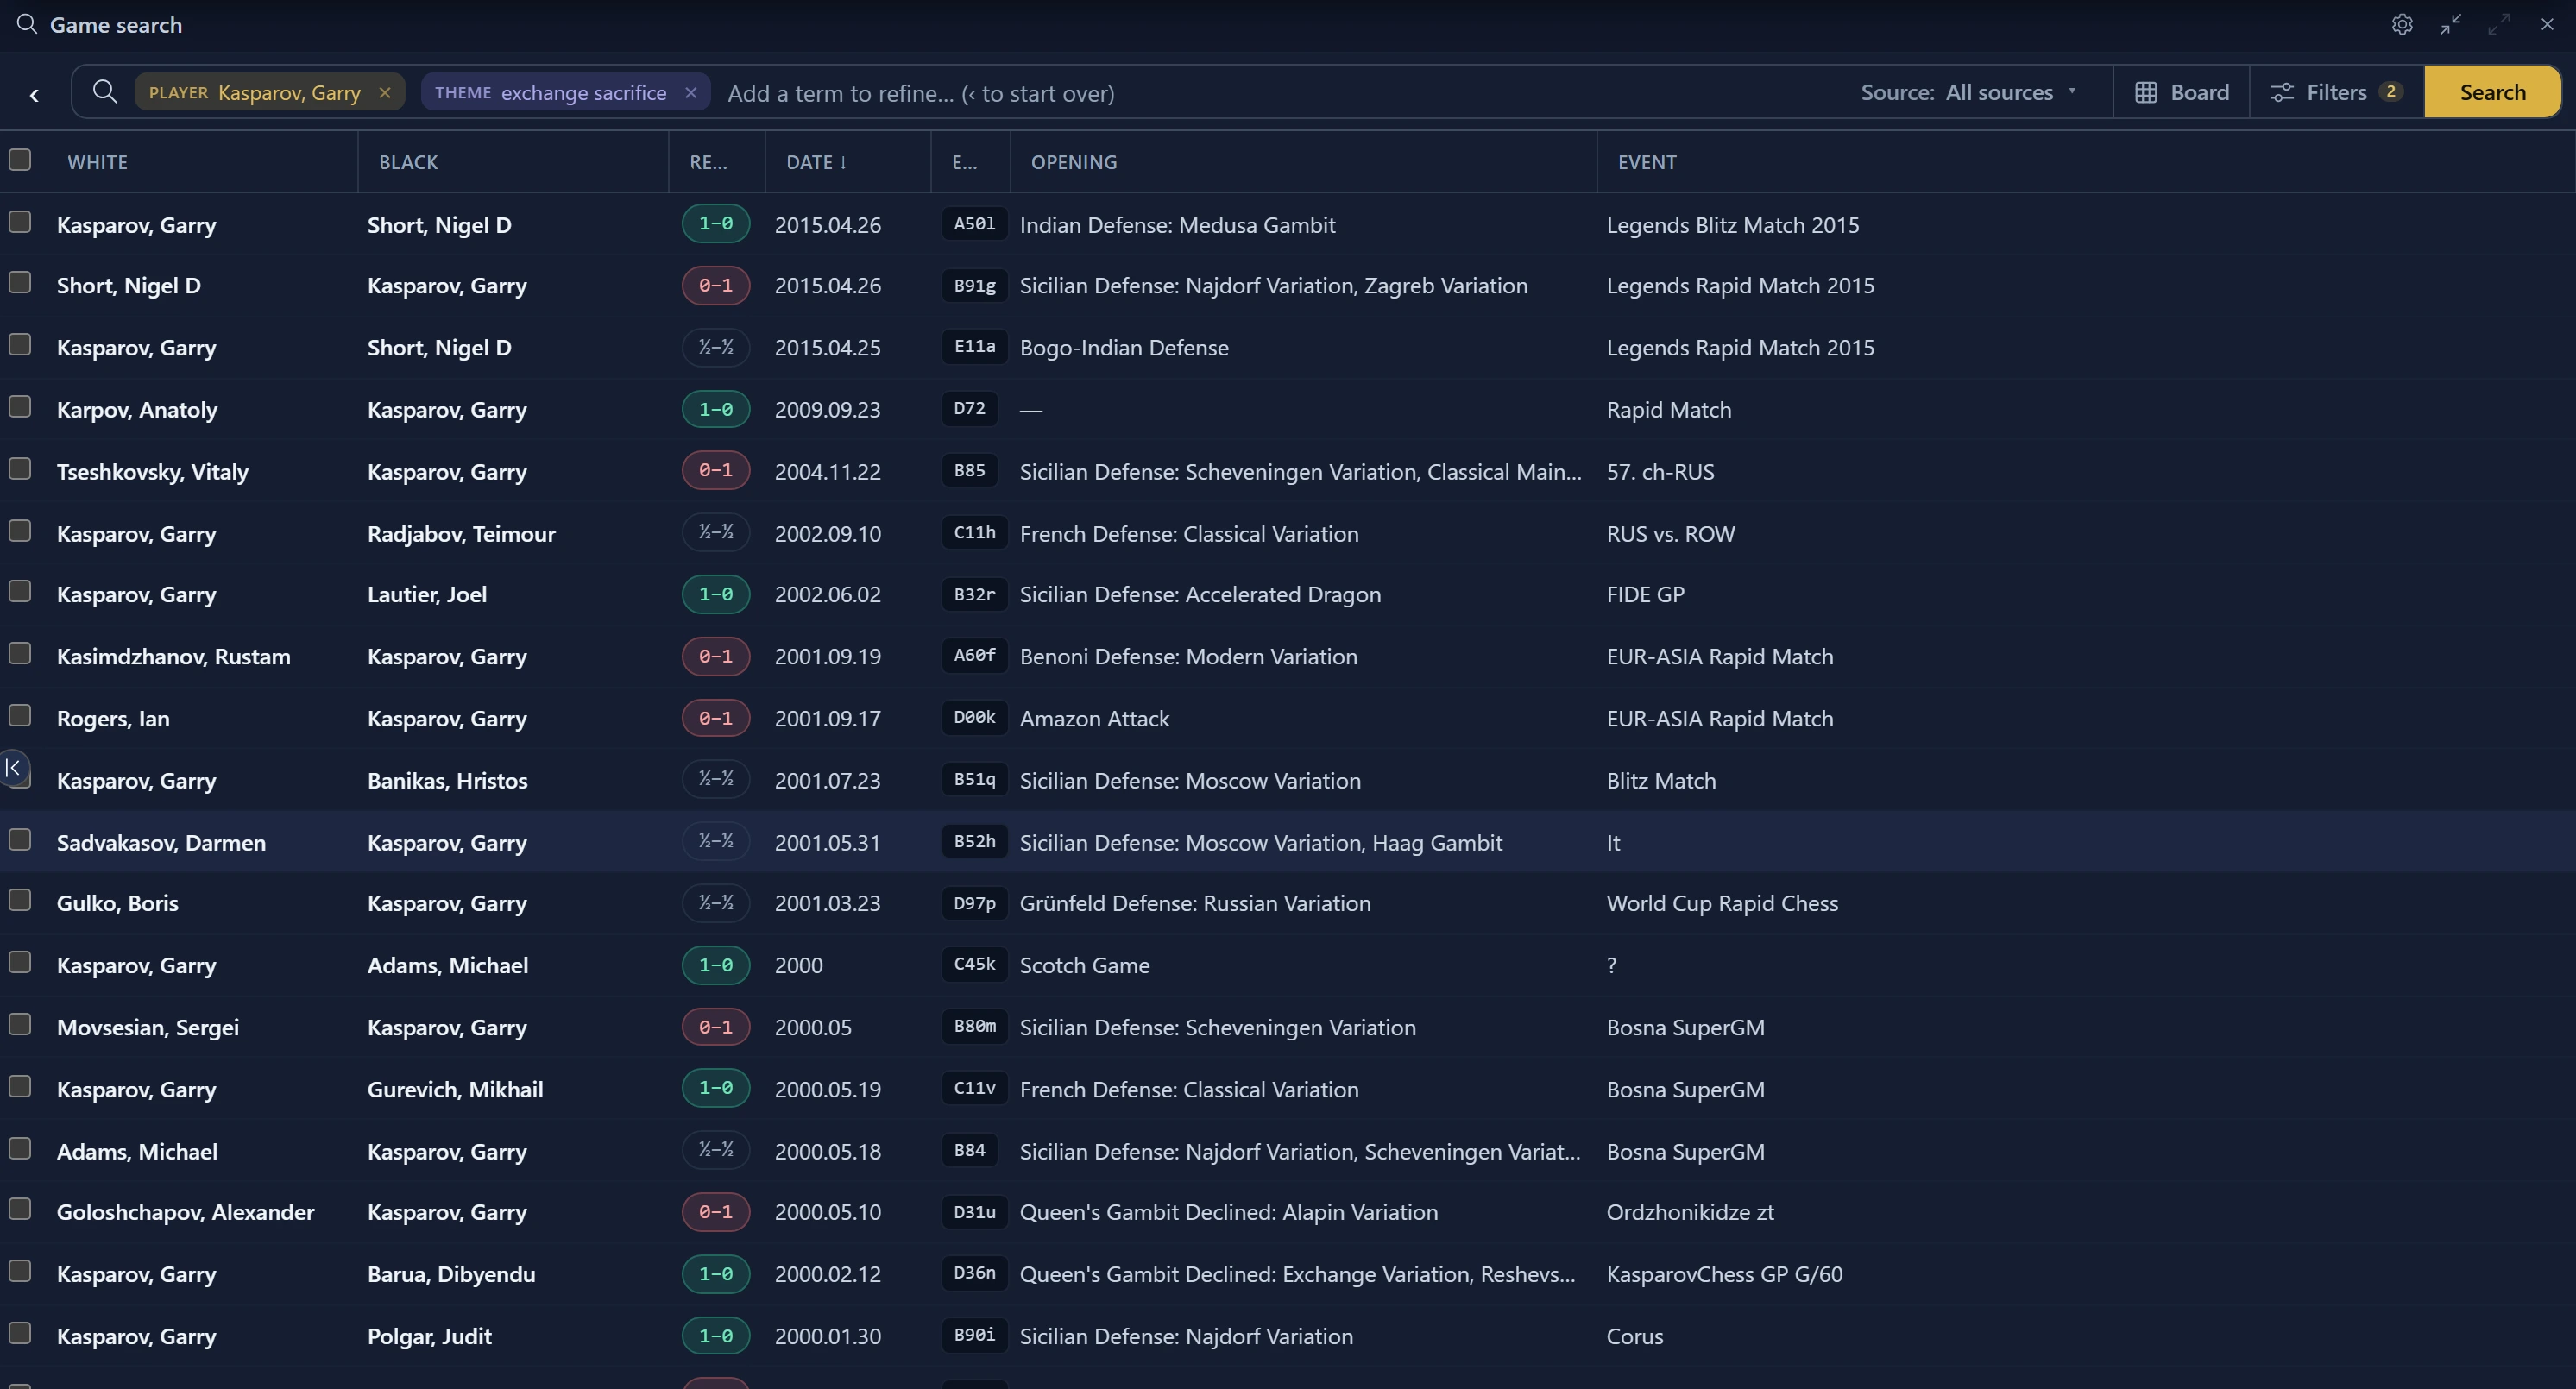Tick checkbox for Kasparov vs Short 2015.04.26 blitz
The width and height of the screenshot is (2576, 1389).
click(x=20, y=222)
